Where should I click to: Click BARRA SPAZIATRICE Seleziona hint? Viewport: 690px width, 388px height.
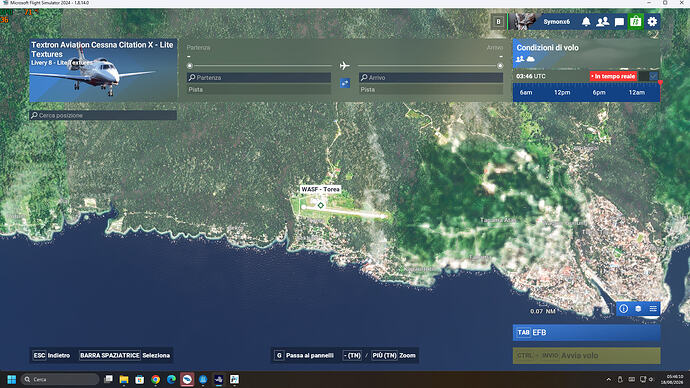coord(125,355)
